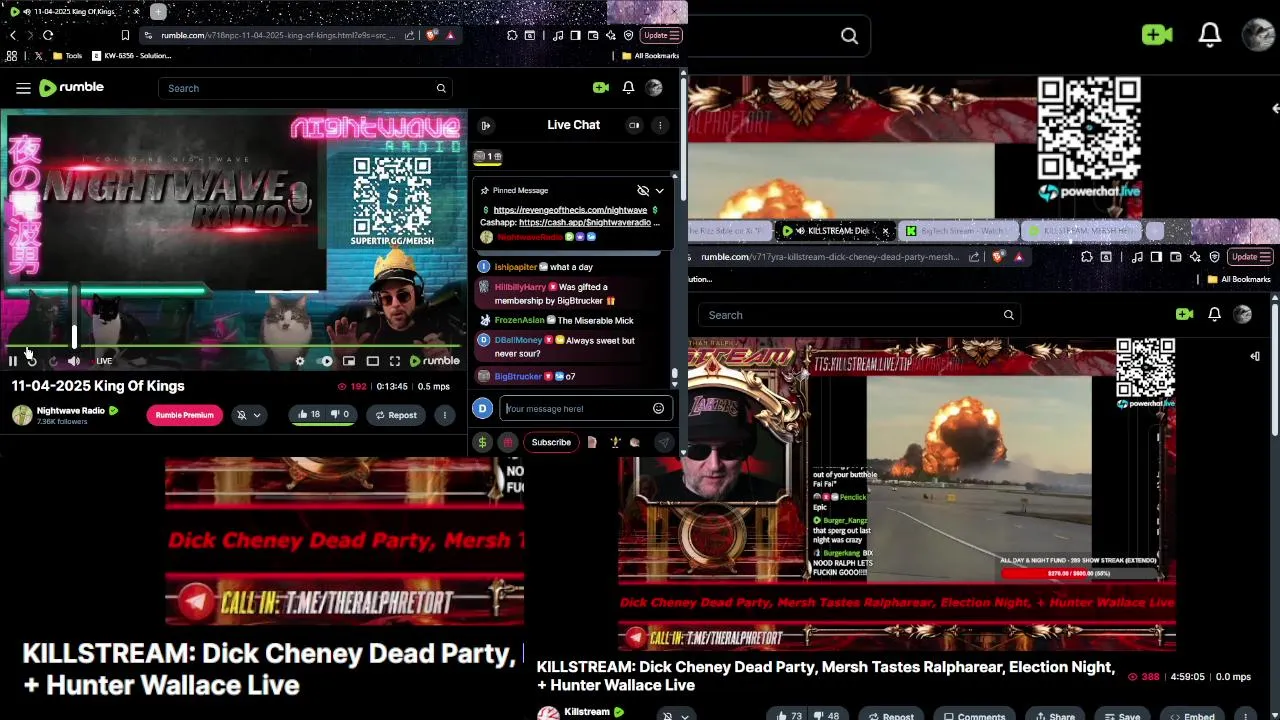Open Live Chat three-dot options menu
The height and width of the screenshot is (720, 1280).
point(660,125)
